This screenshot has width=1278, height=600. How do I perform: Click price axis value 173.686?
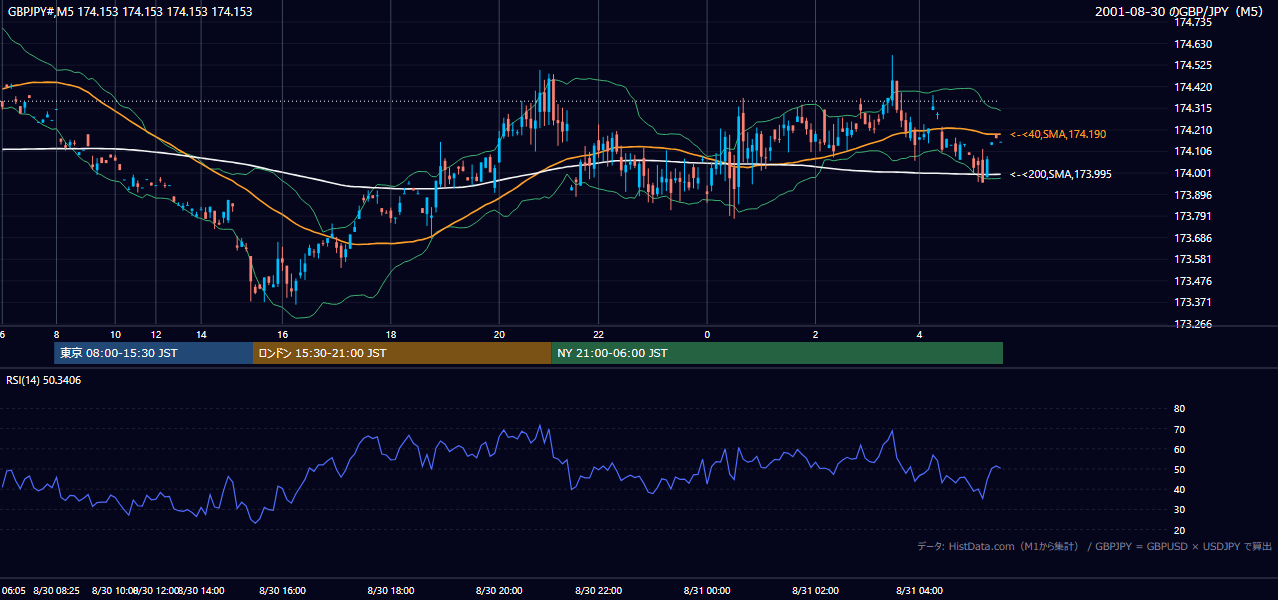click(1193, 238)
